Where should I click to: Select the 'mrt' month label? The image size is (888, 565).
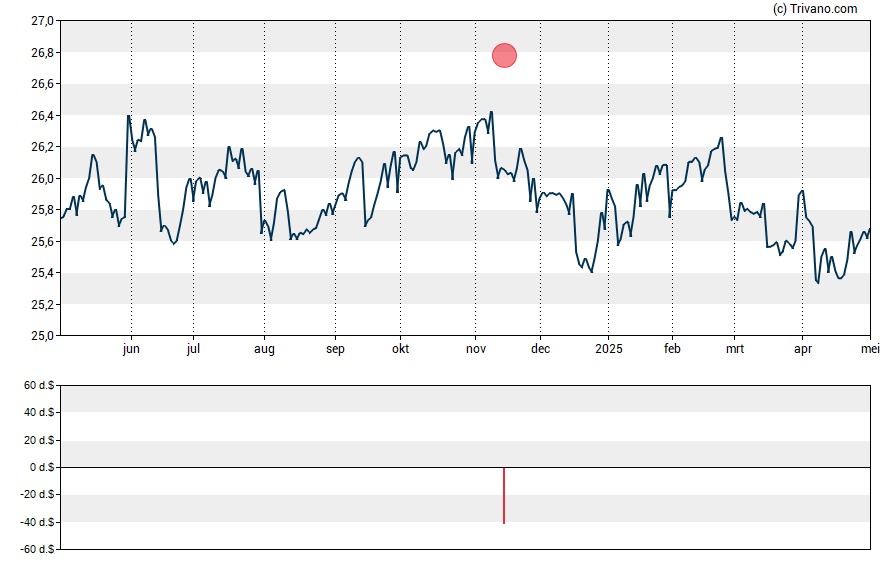[735, 349]
